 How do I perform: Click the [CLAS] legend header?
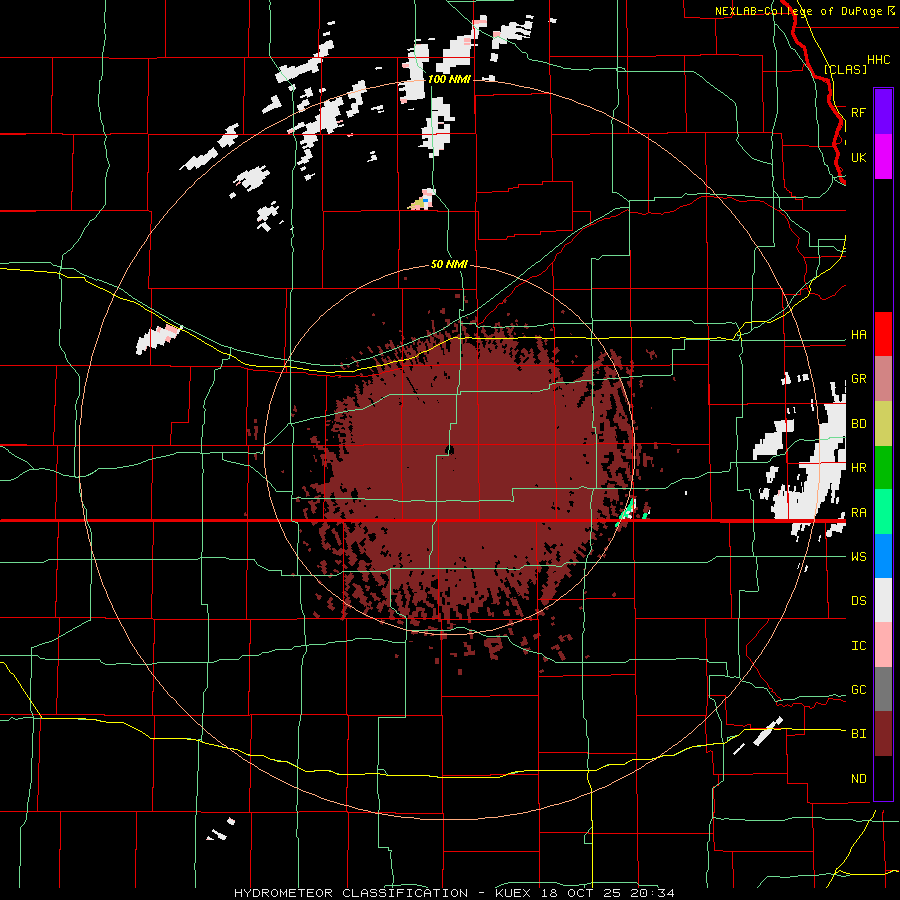point(845,69)
